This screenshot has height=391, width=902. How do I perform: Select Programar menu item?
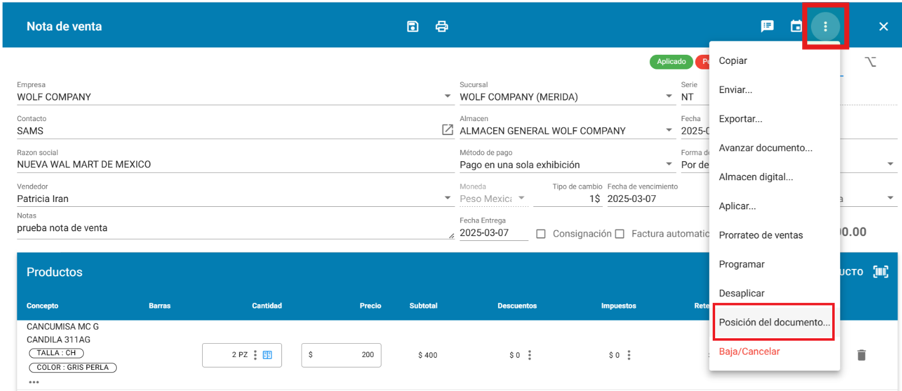[x=775, y=264]
